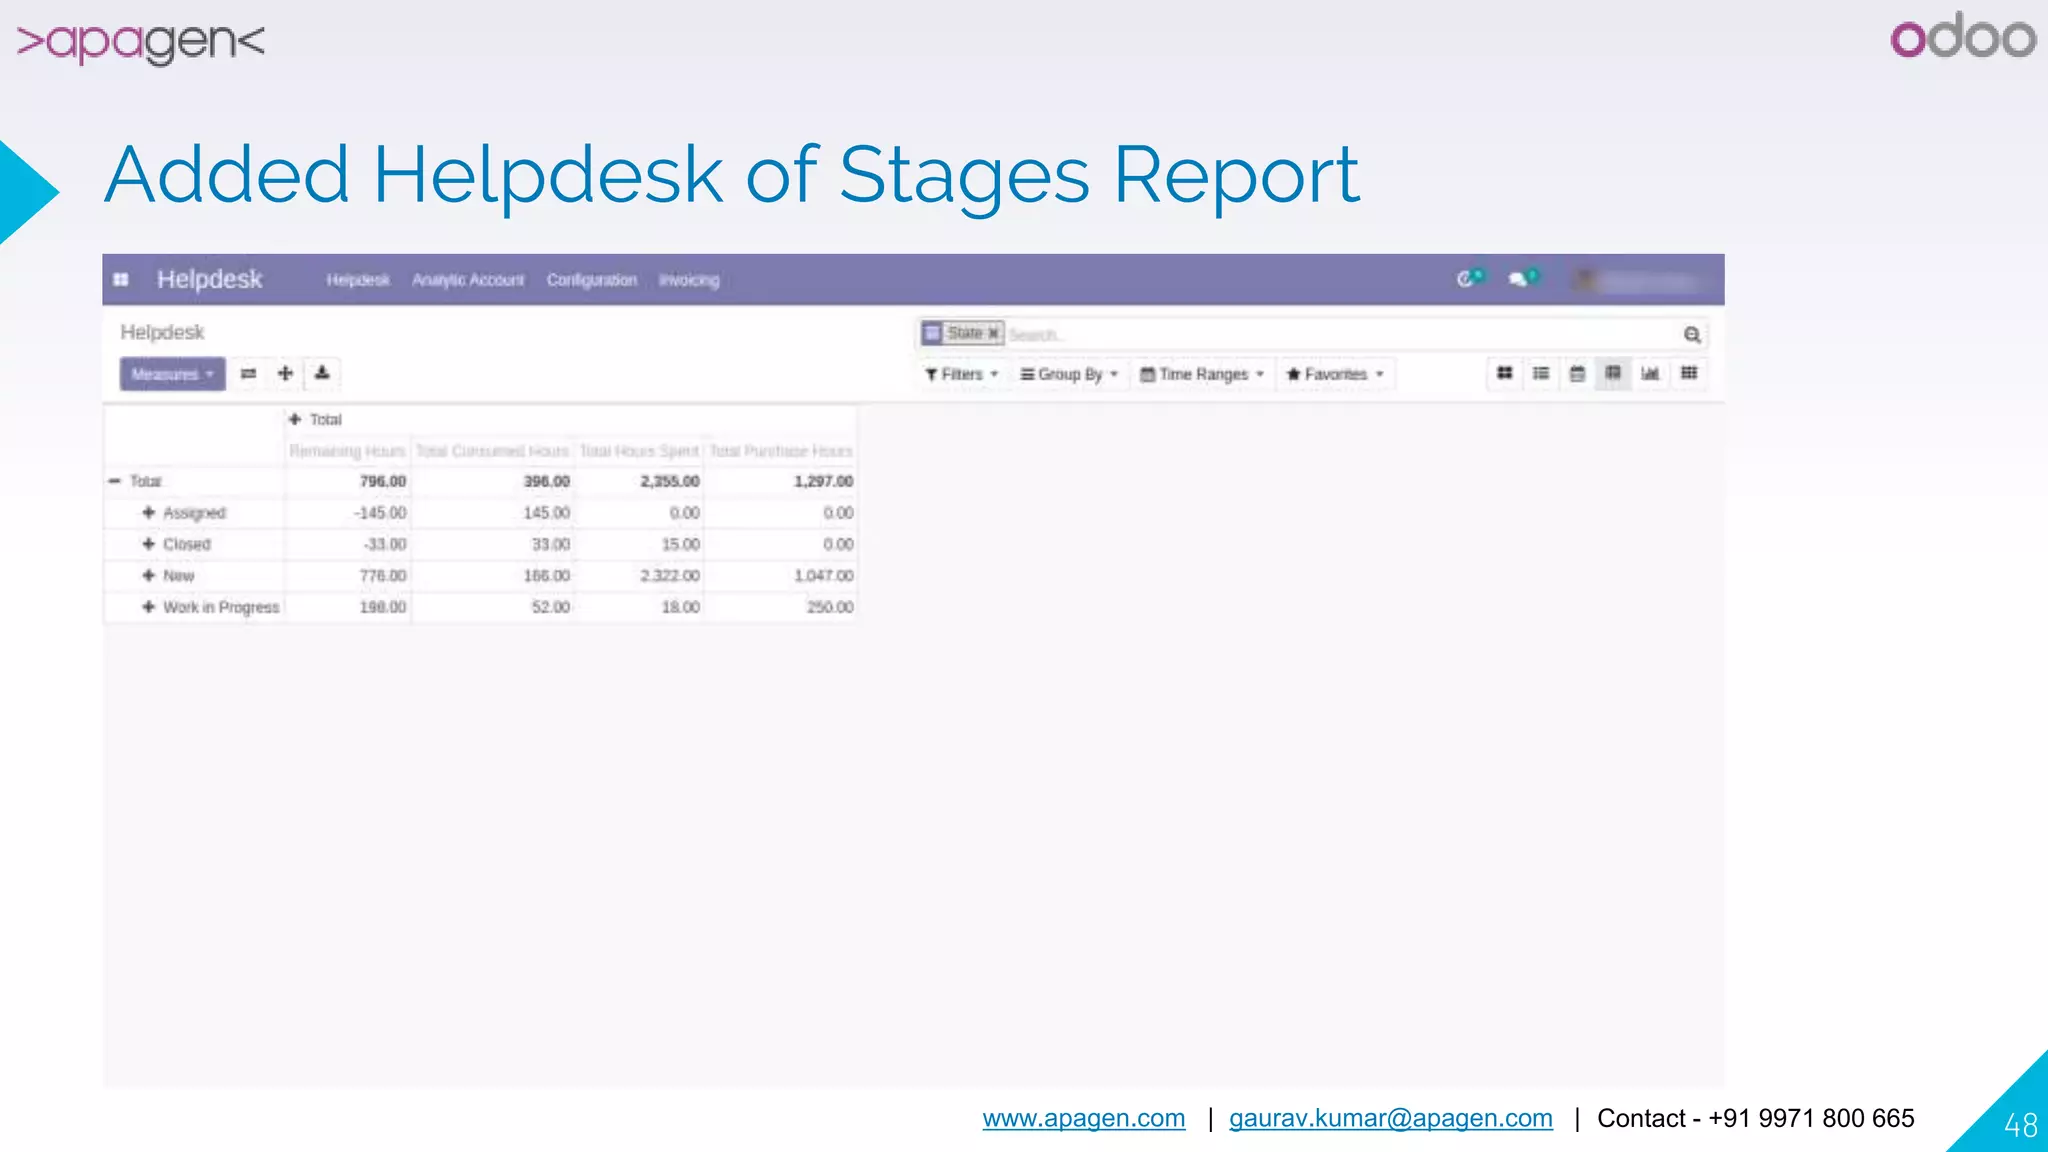Click the Helpdesk app title in navbar

tap(209, 279)
